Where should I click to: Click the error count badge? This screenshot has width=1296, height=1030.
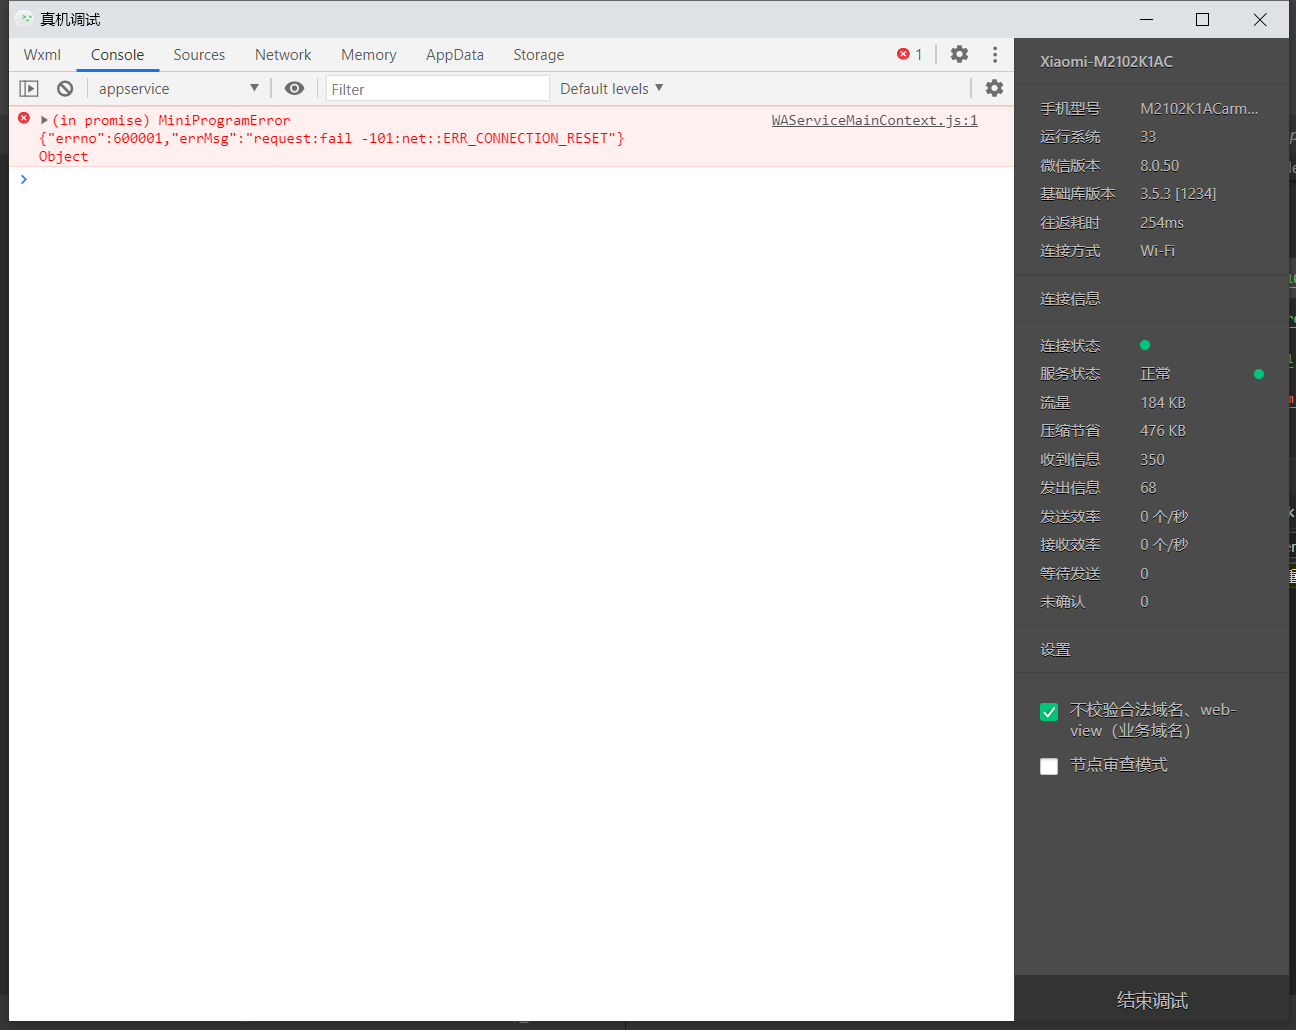click(909, 55)
